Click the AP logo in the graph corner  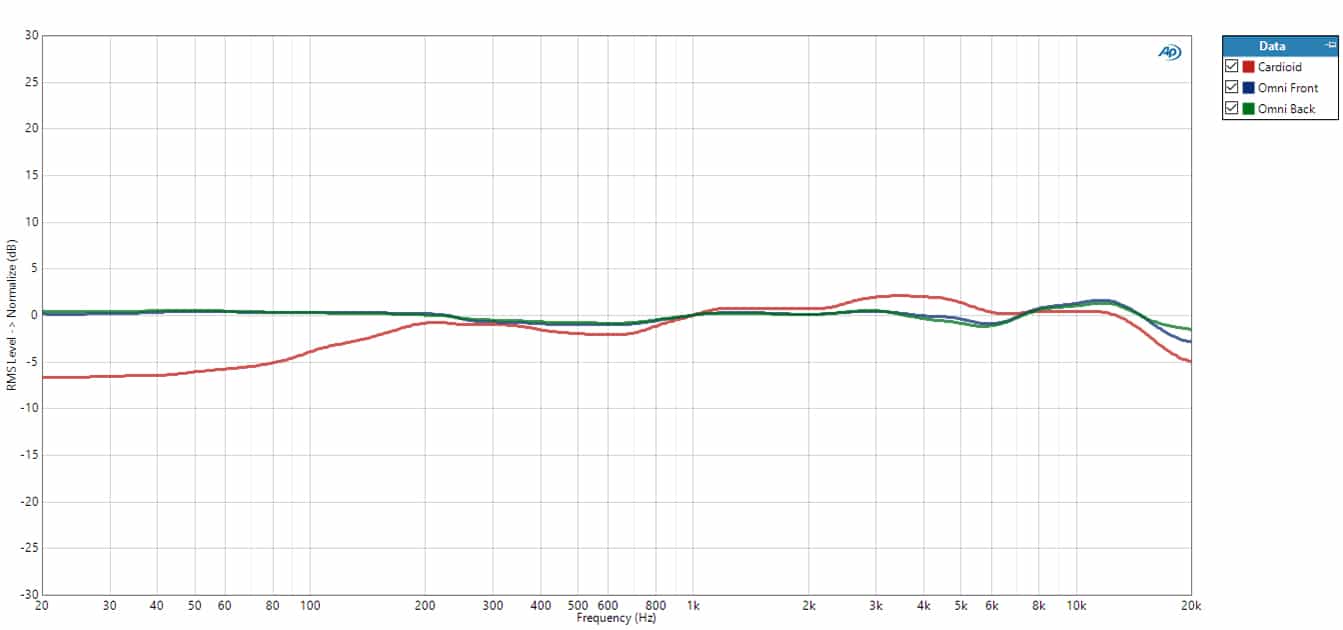[1169, 52]
